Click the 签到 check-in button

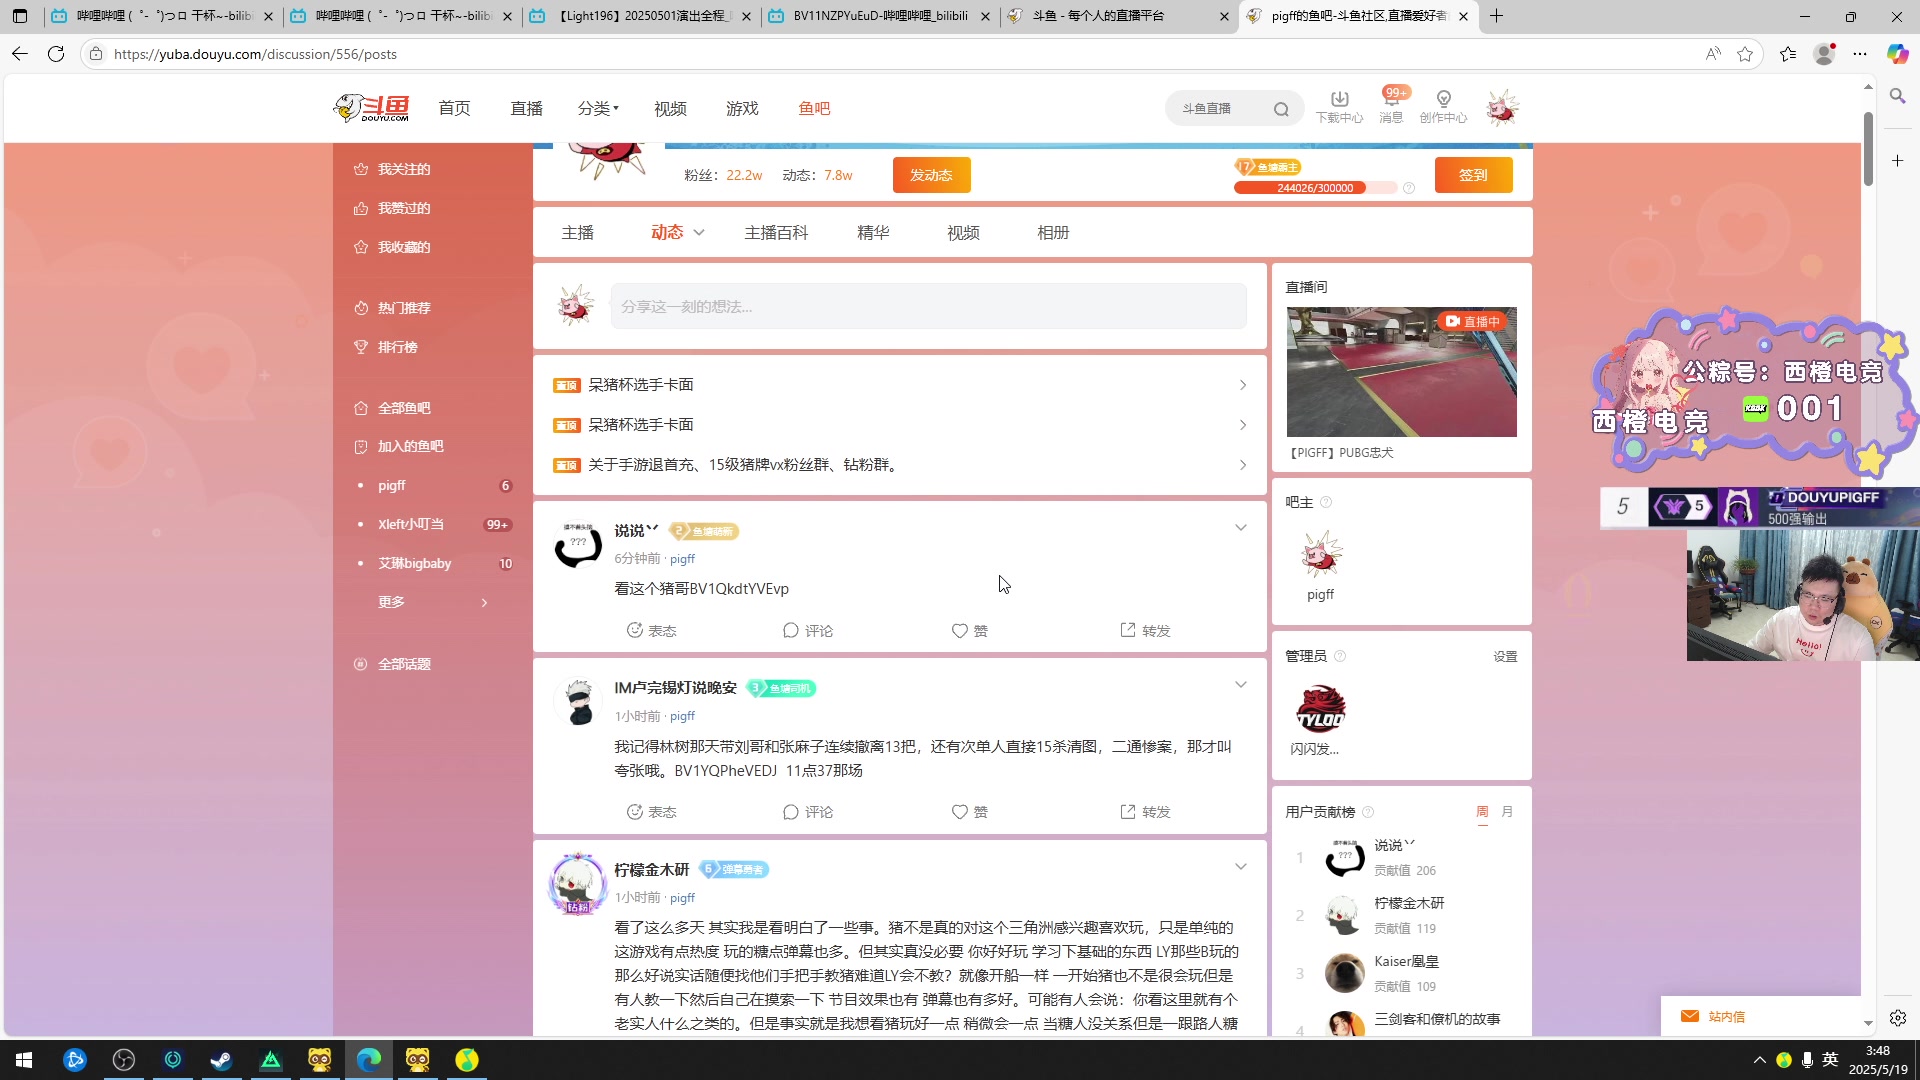(x=1473, y=175)
